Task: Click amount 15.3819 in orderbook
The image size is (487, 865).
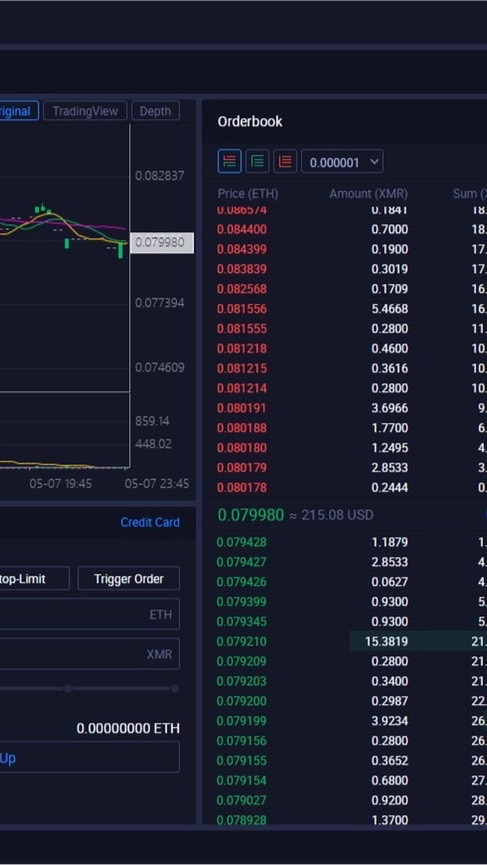Action: point(386,642)
